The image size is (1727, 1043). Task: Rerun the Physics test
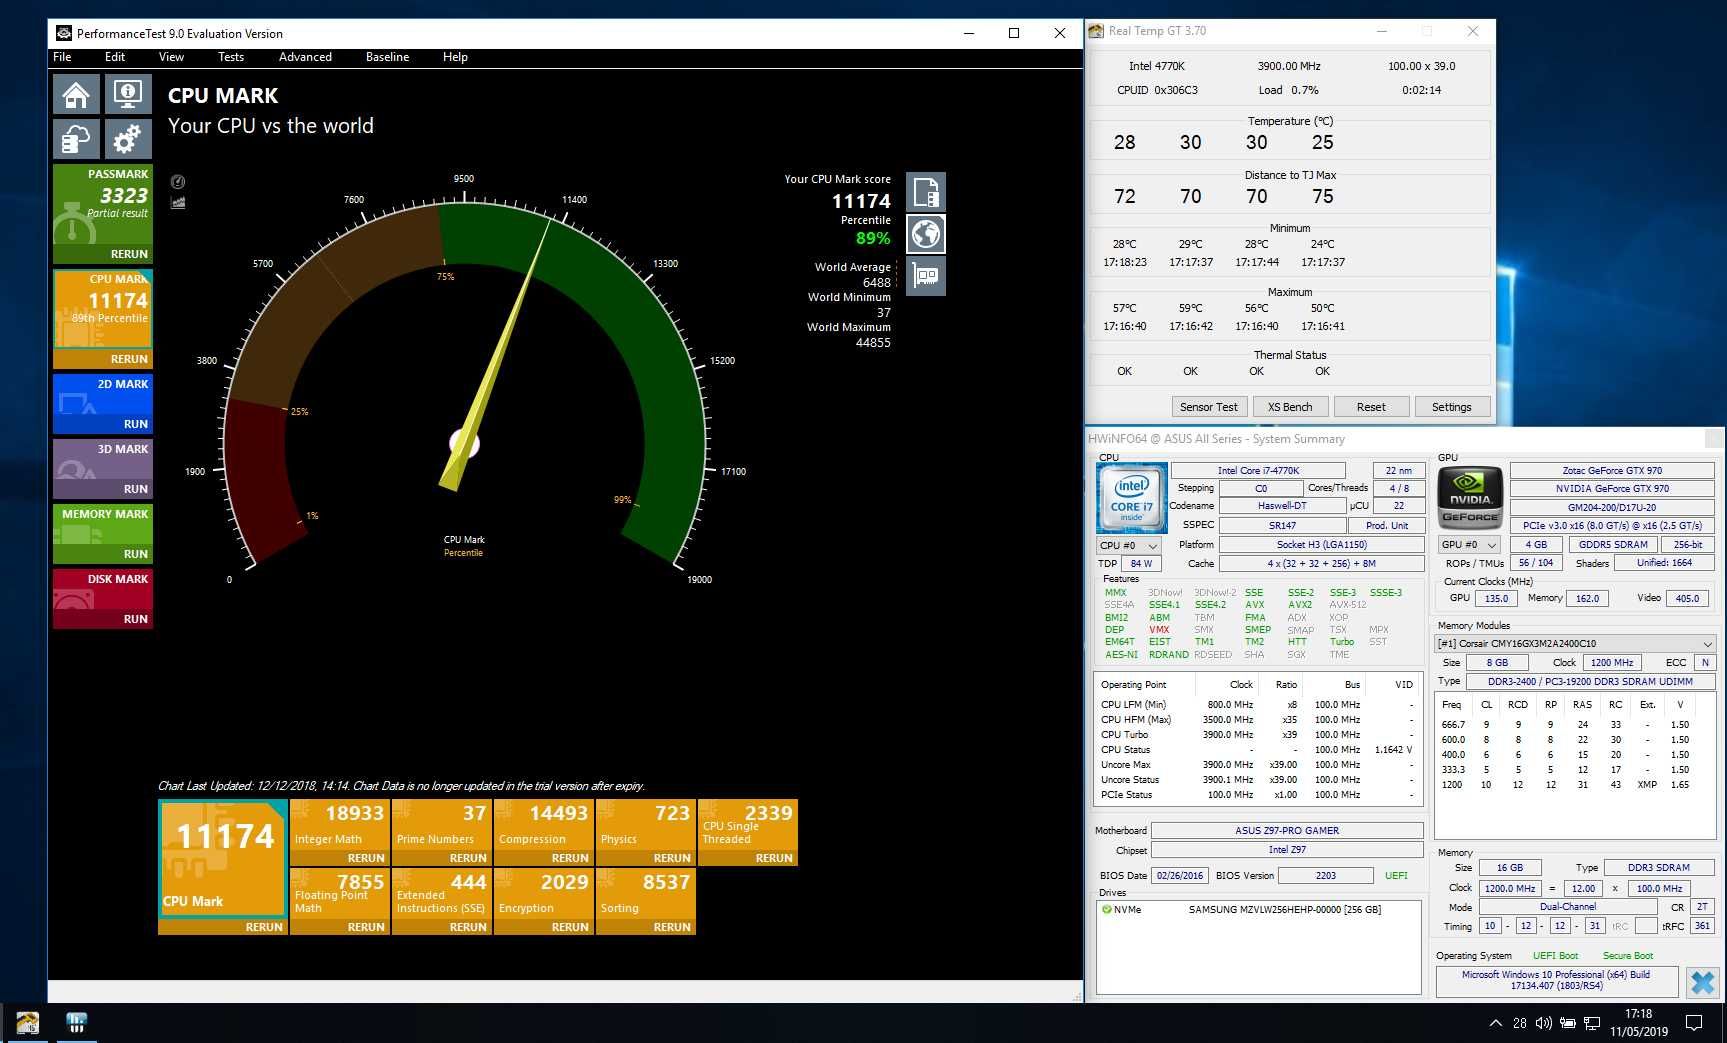tap(672, 858)
